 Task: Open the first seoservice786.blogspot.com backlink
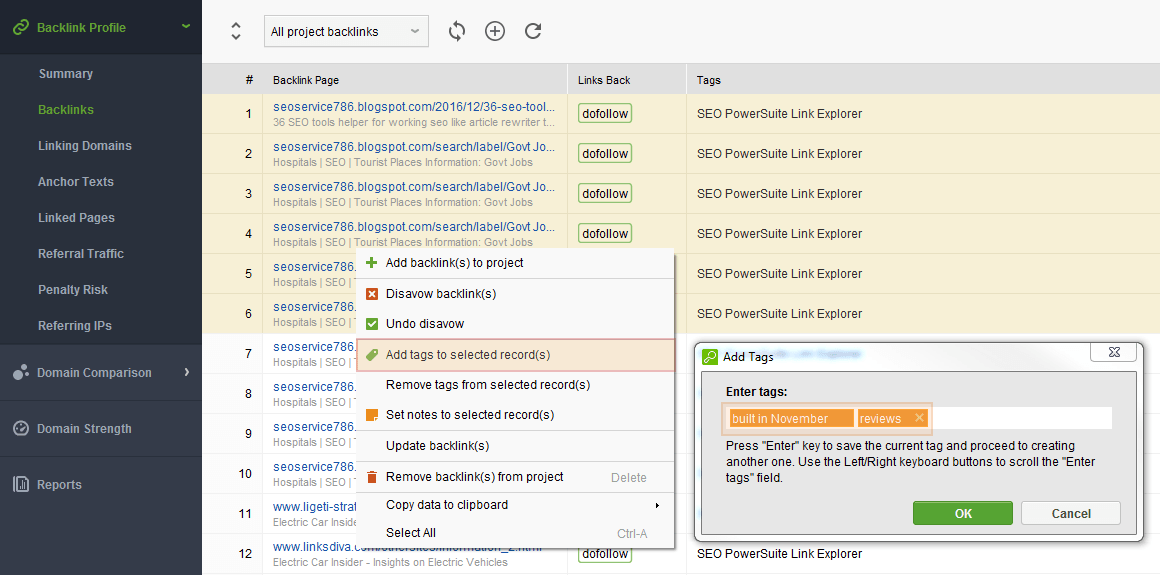(x=414, y=107)
